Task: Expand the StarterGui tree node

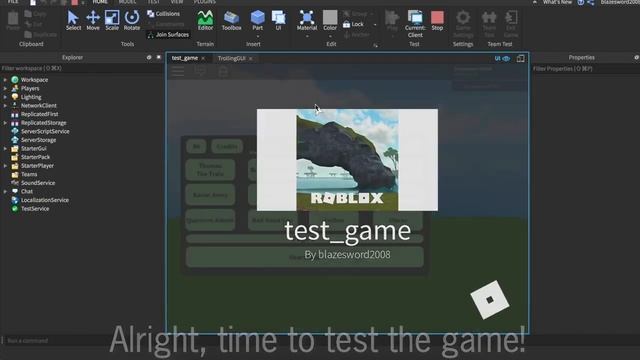Action: tap(5, 149)
